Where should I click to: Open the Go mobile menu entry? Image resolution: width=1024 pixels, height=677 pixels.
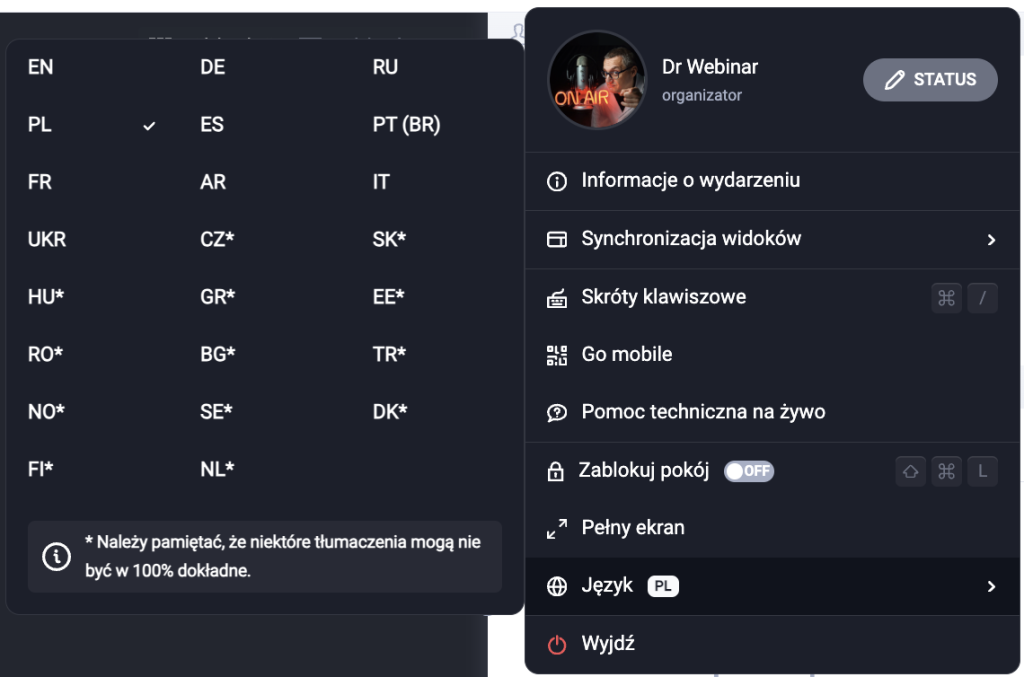772,354
